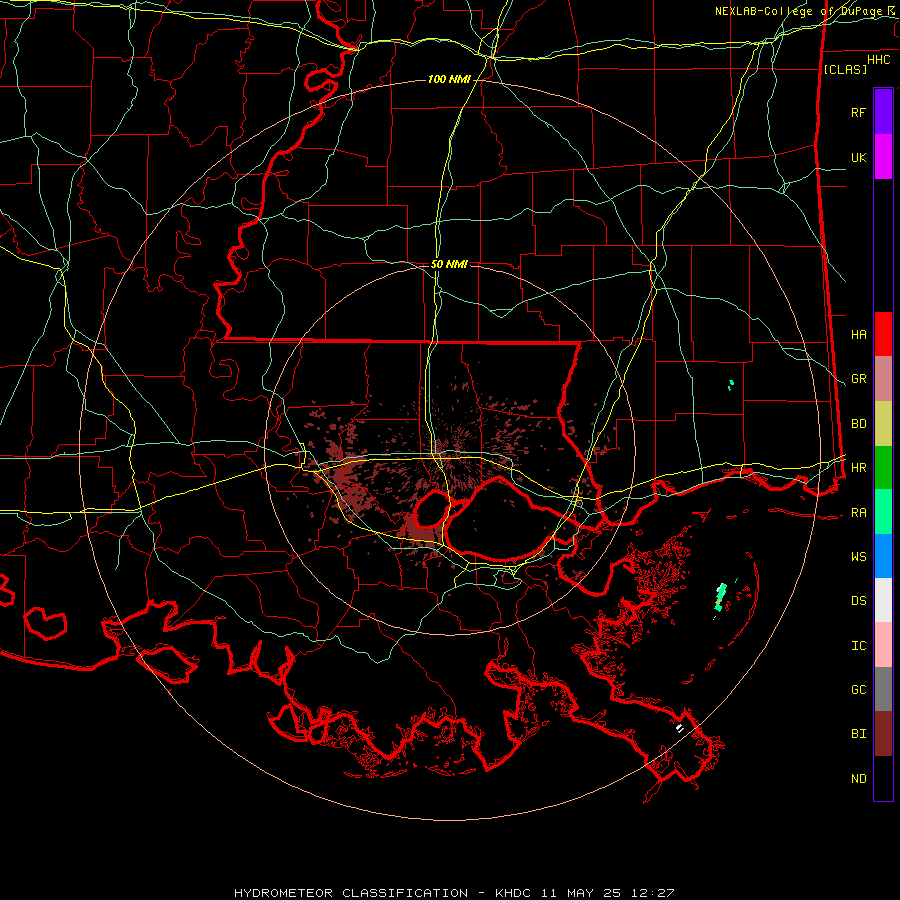
Task: Click the IC light pink legend swatch
Action: [883, 645]
